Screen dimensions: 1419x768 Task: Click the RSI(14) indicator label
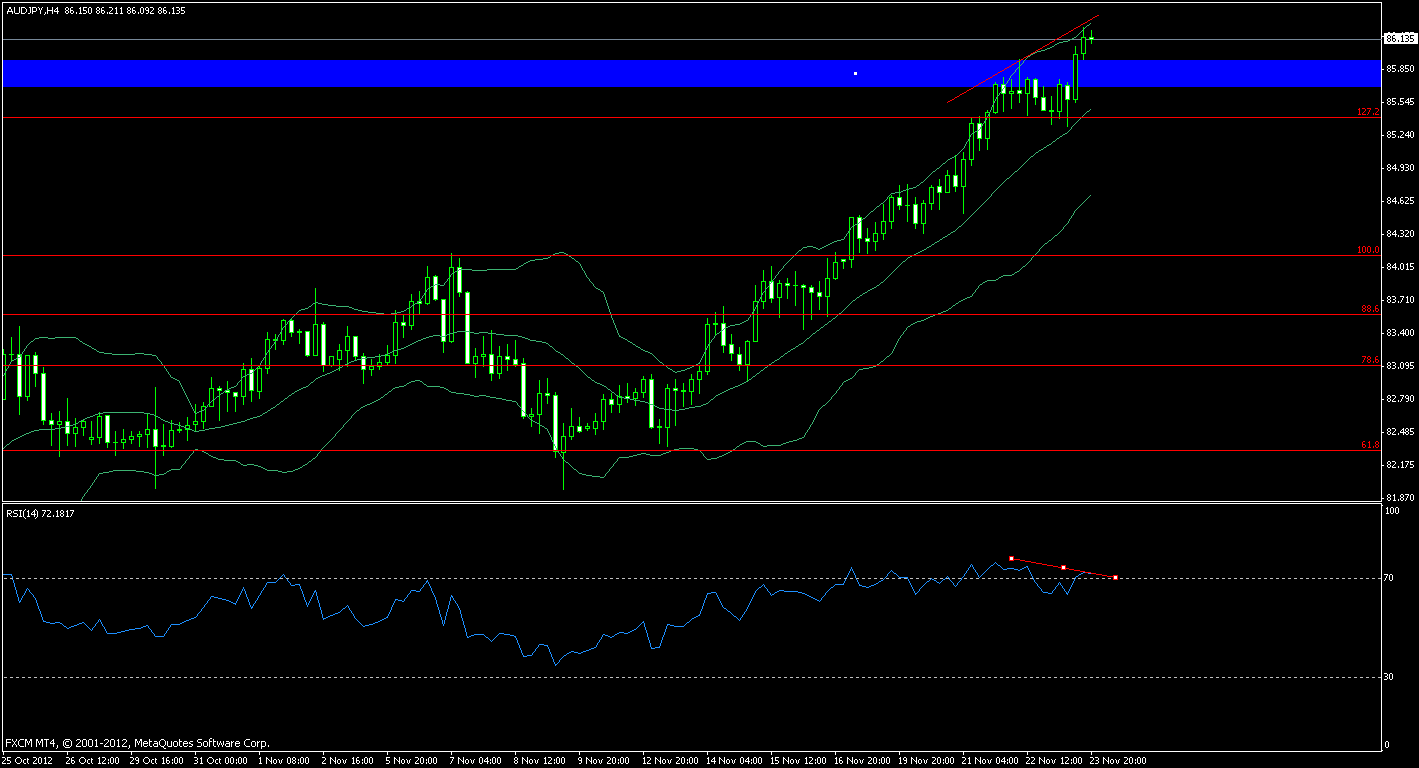click(40, 513)
